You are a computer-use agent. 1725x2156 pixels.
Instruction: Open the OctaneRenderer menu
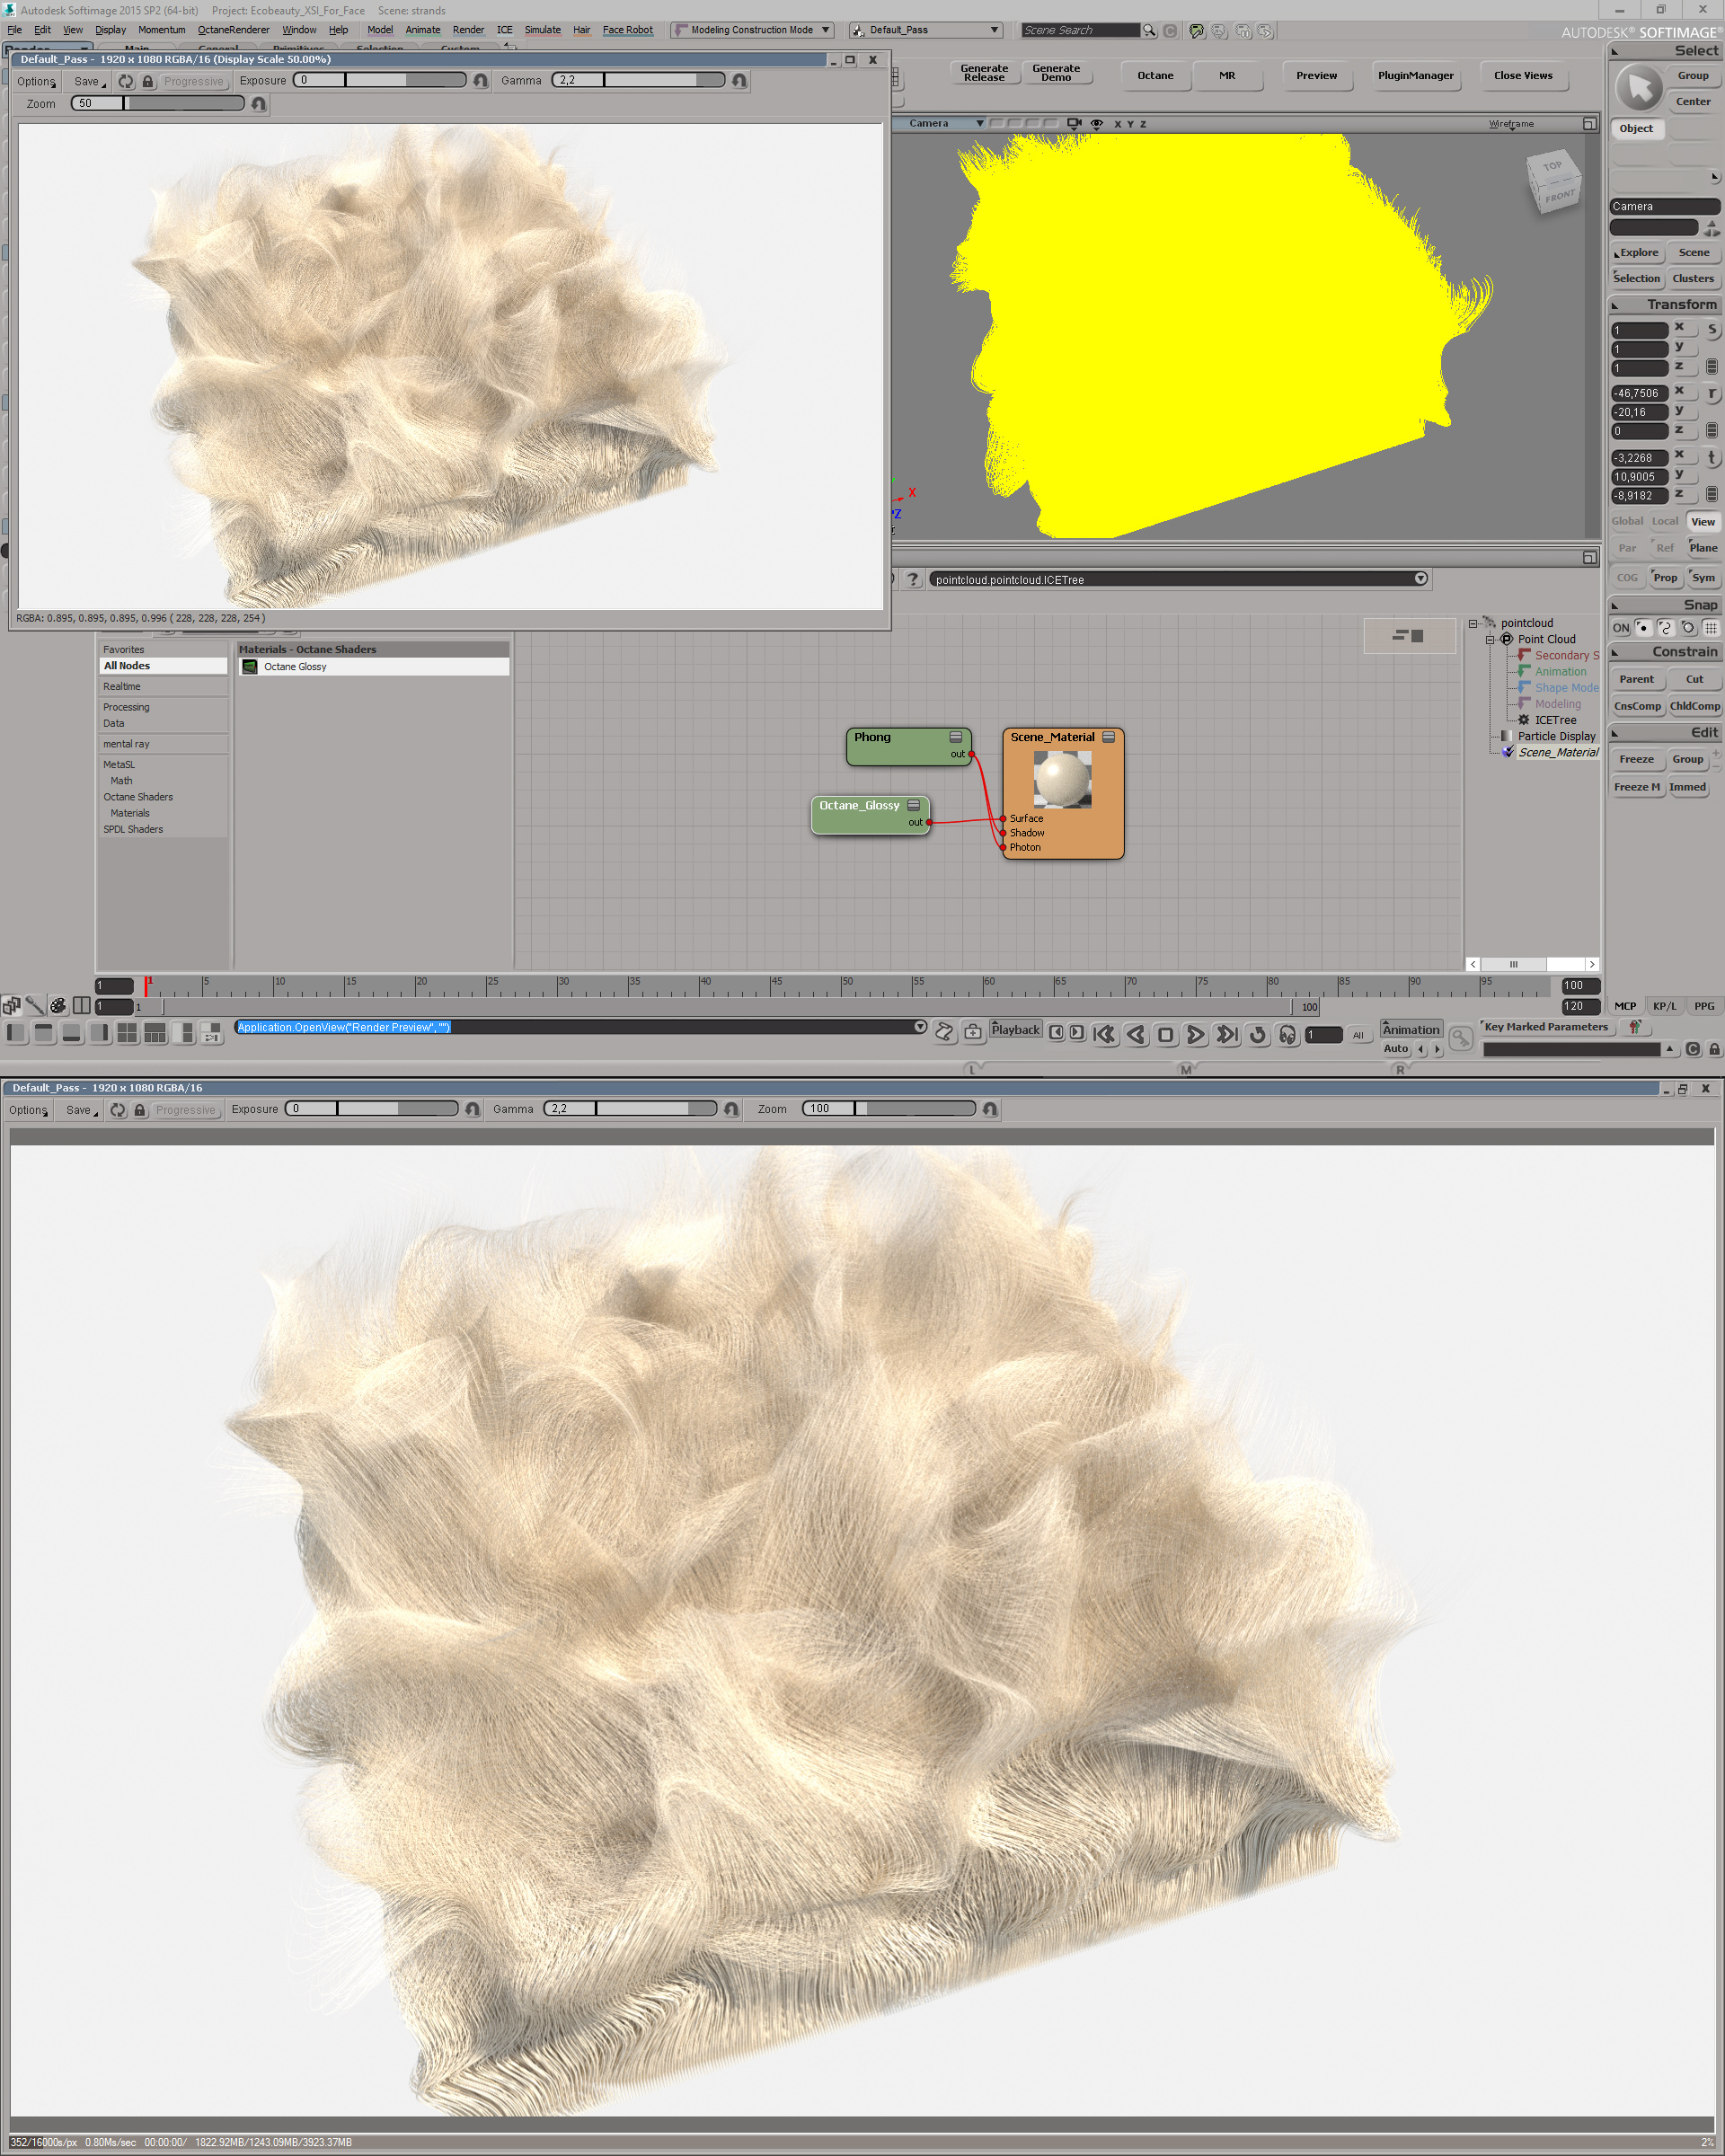(233, 30)
